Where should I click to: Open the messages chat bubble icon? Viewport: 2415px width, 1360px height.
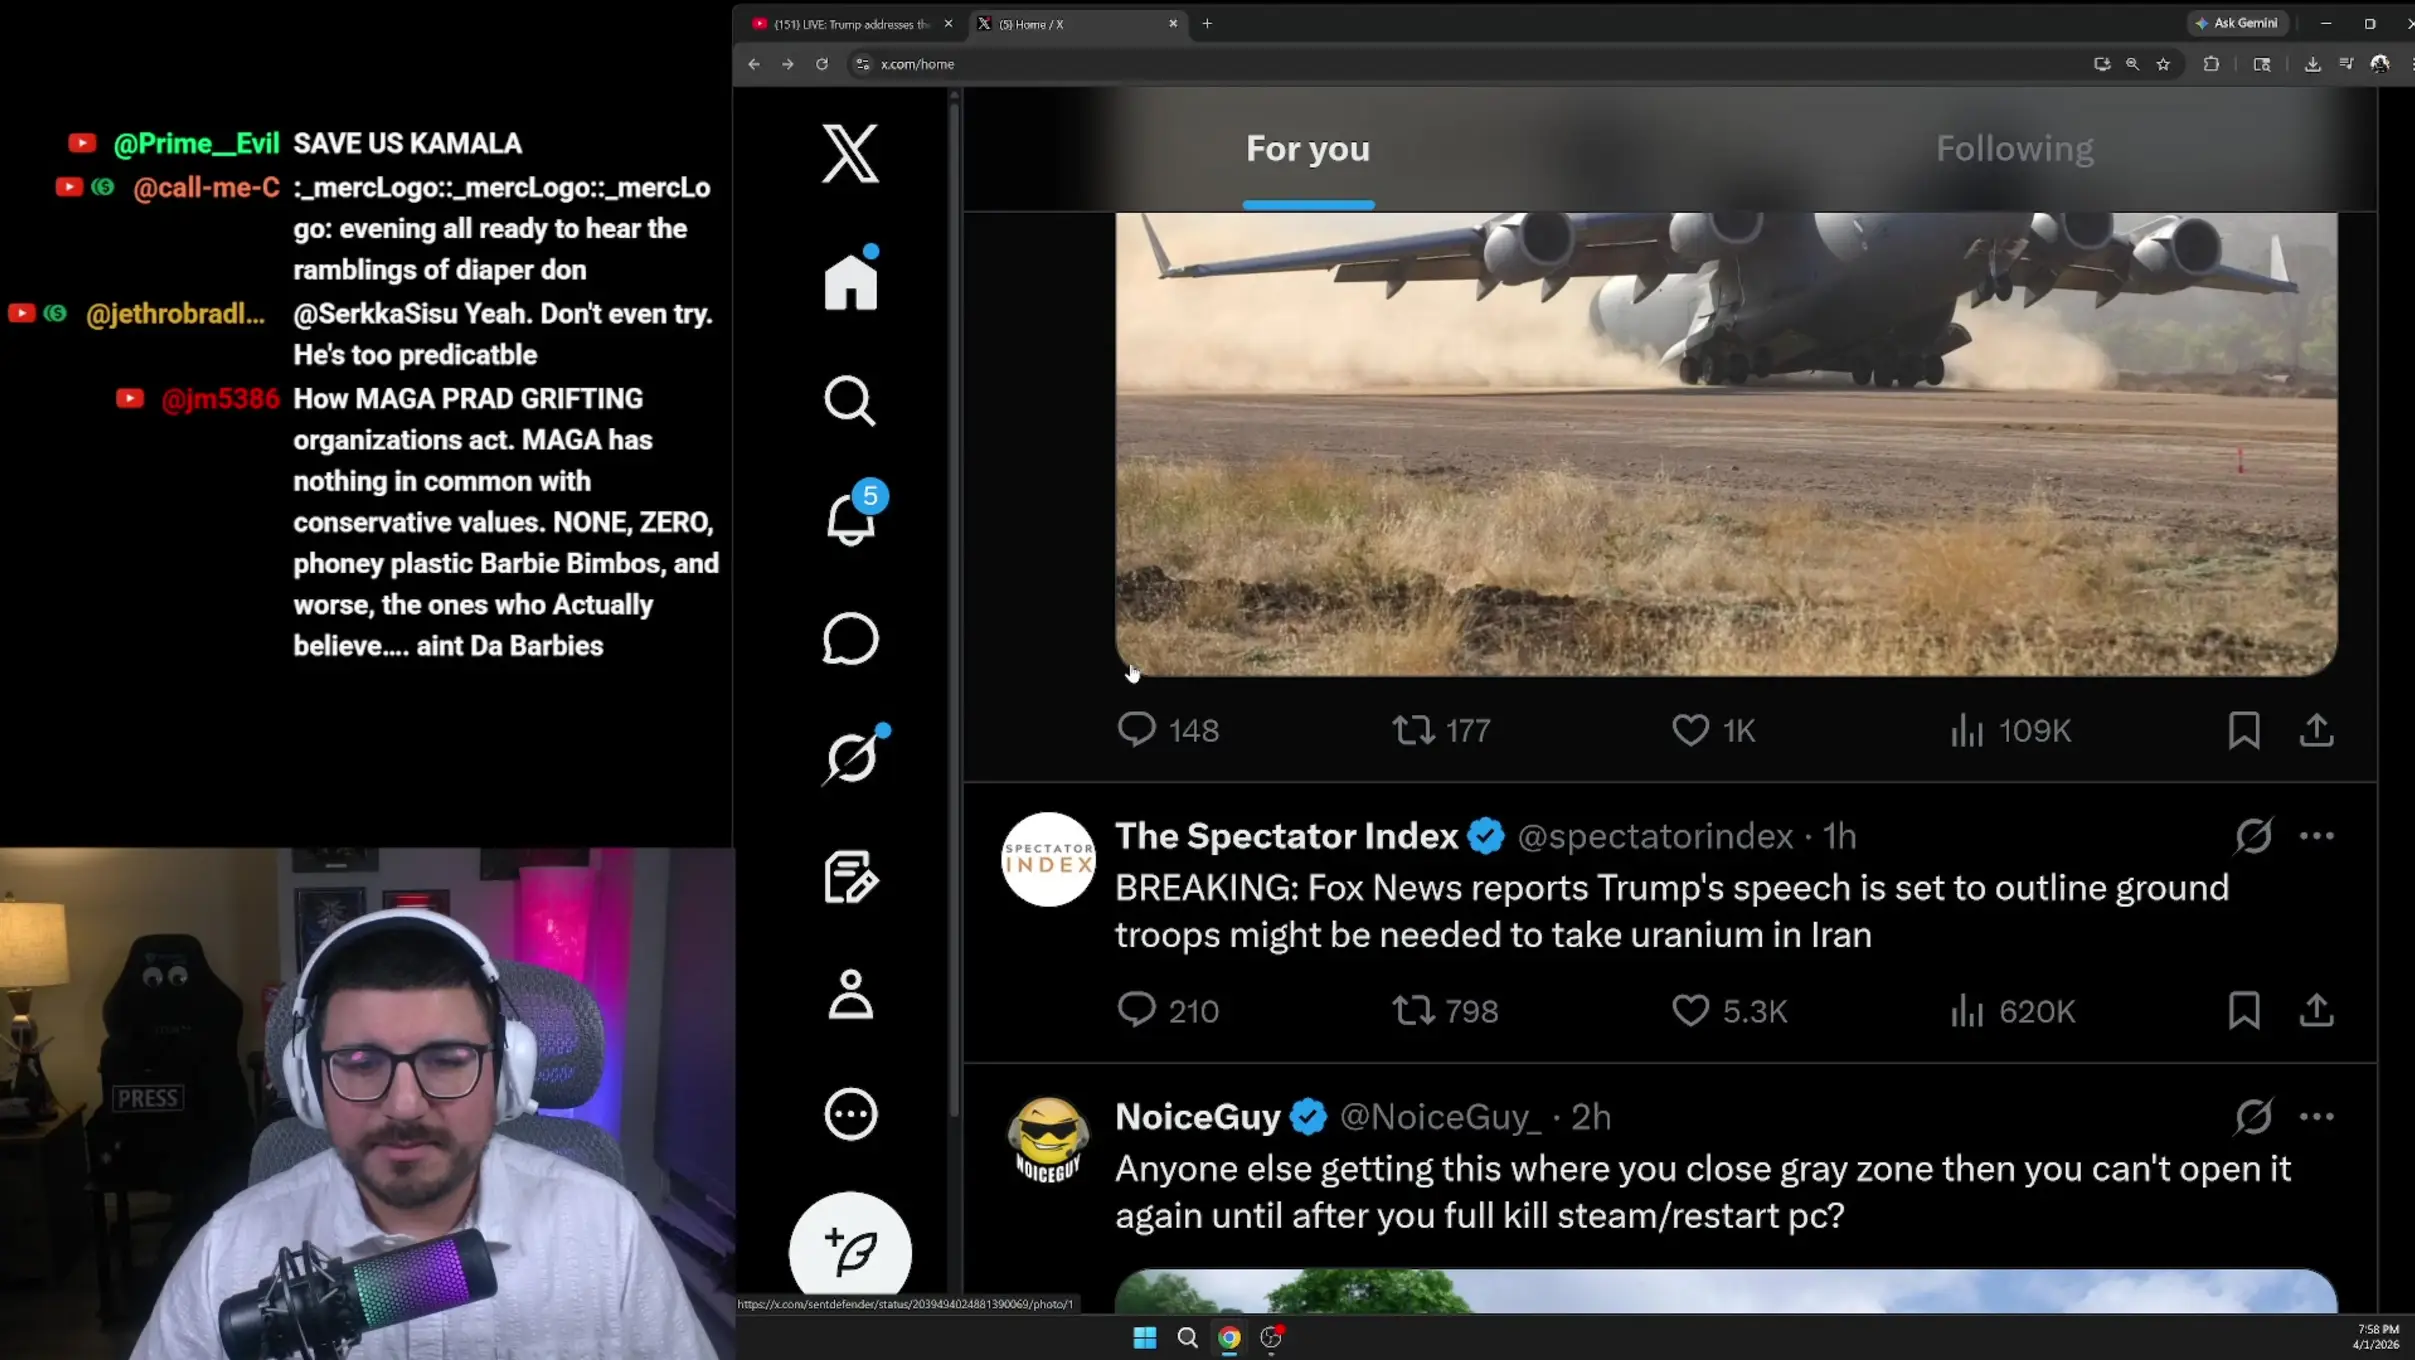pyautogui.click(x=850, y=638)
